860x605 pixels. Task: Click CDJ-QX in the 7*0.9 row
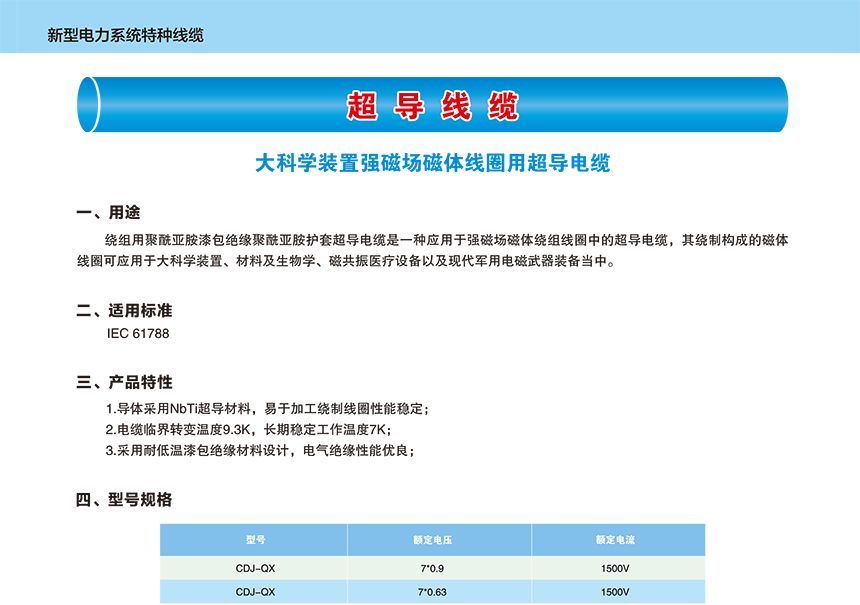point(255,567)
